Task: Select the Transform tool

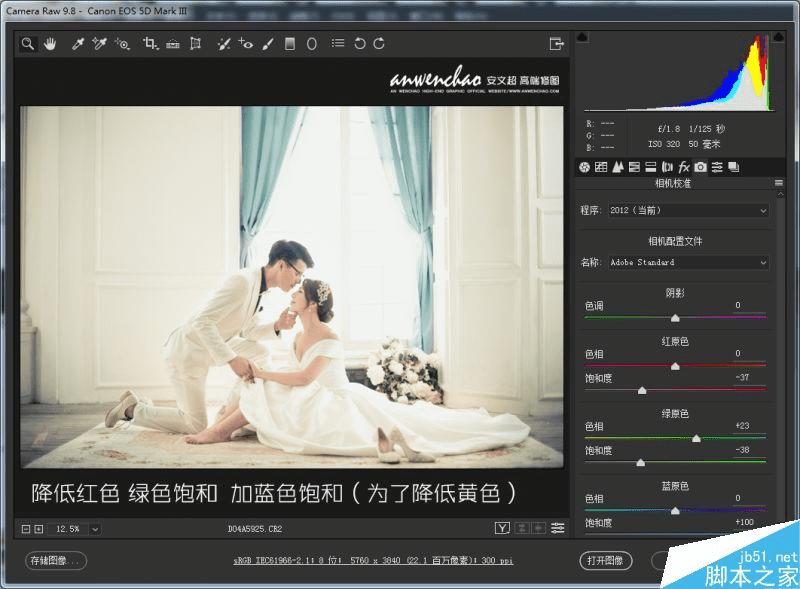Action: (x=195, y=44)
